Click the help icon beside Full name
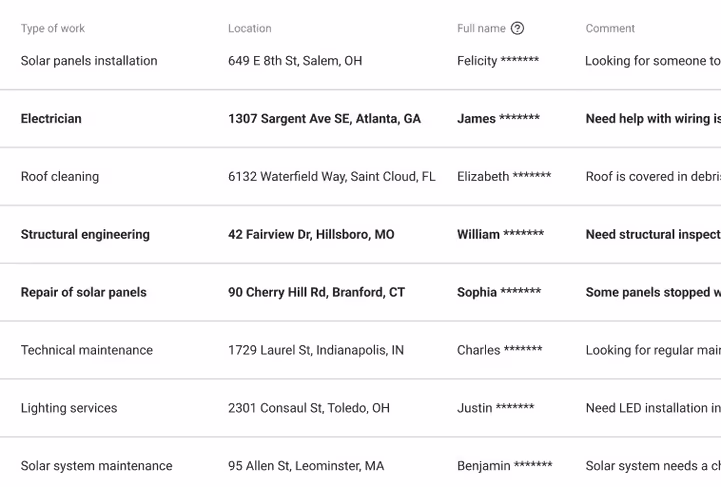 pos(517,29)
